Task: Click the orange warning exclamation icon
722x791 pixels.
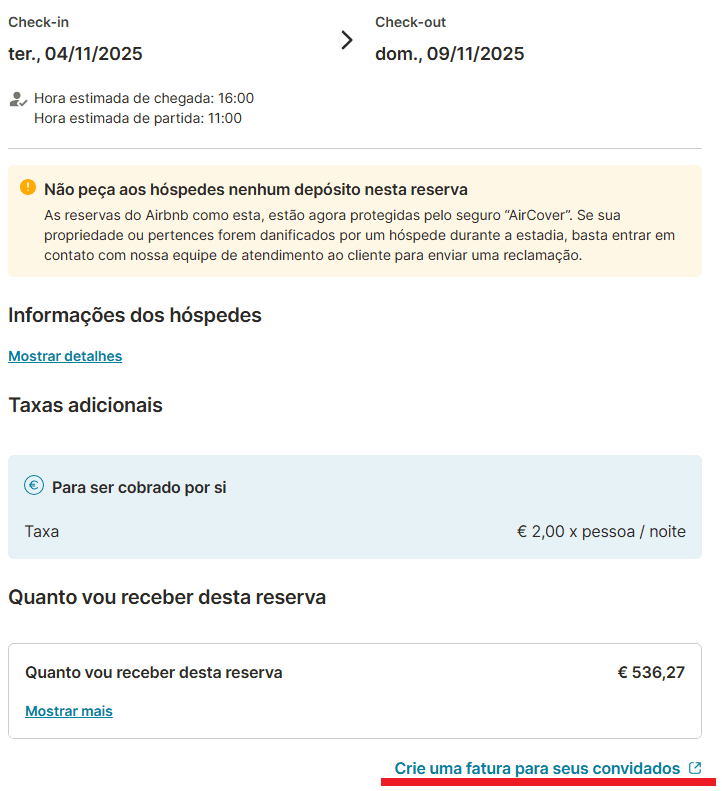Action: pyautogui.click(x=27, y=187)
